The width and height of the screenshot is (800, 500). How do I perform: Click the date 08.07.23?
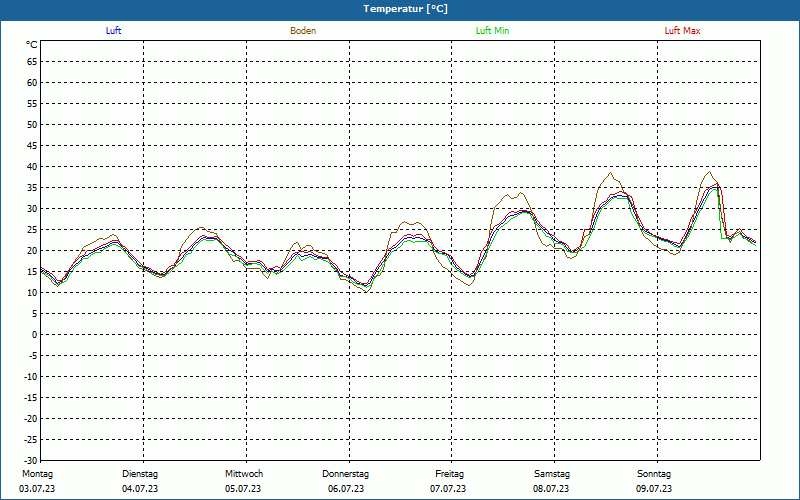551,489
